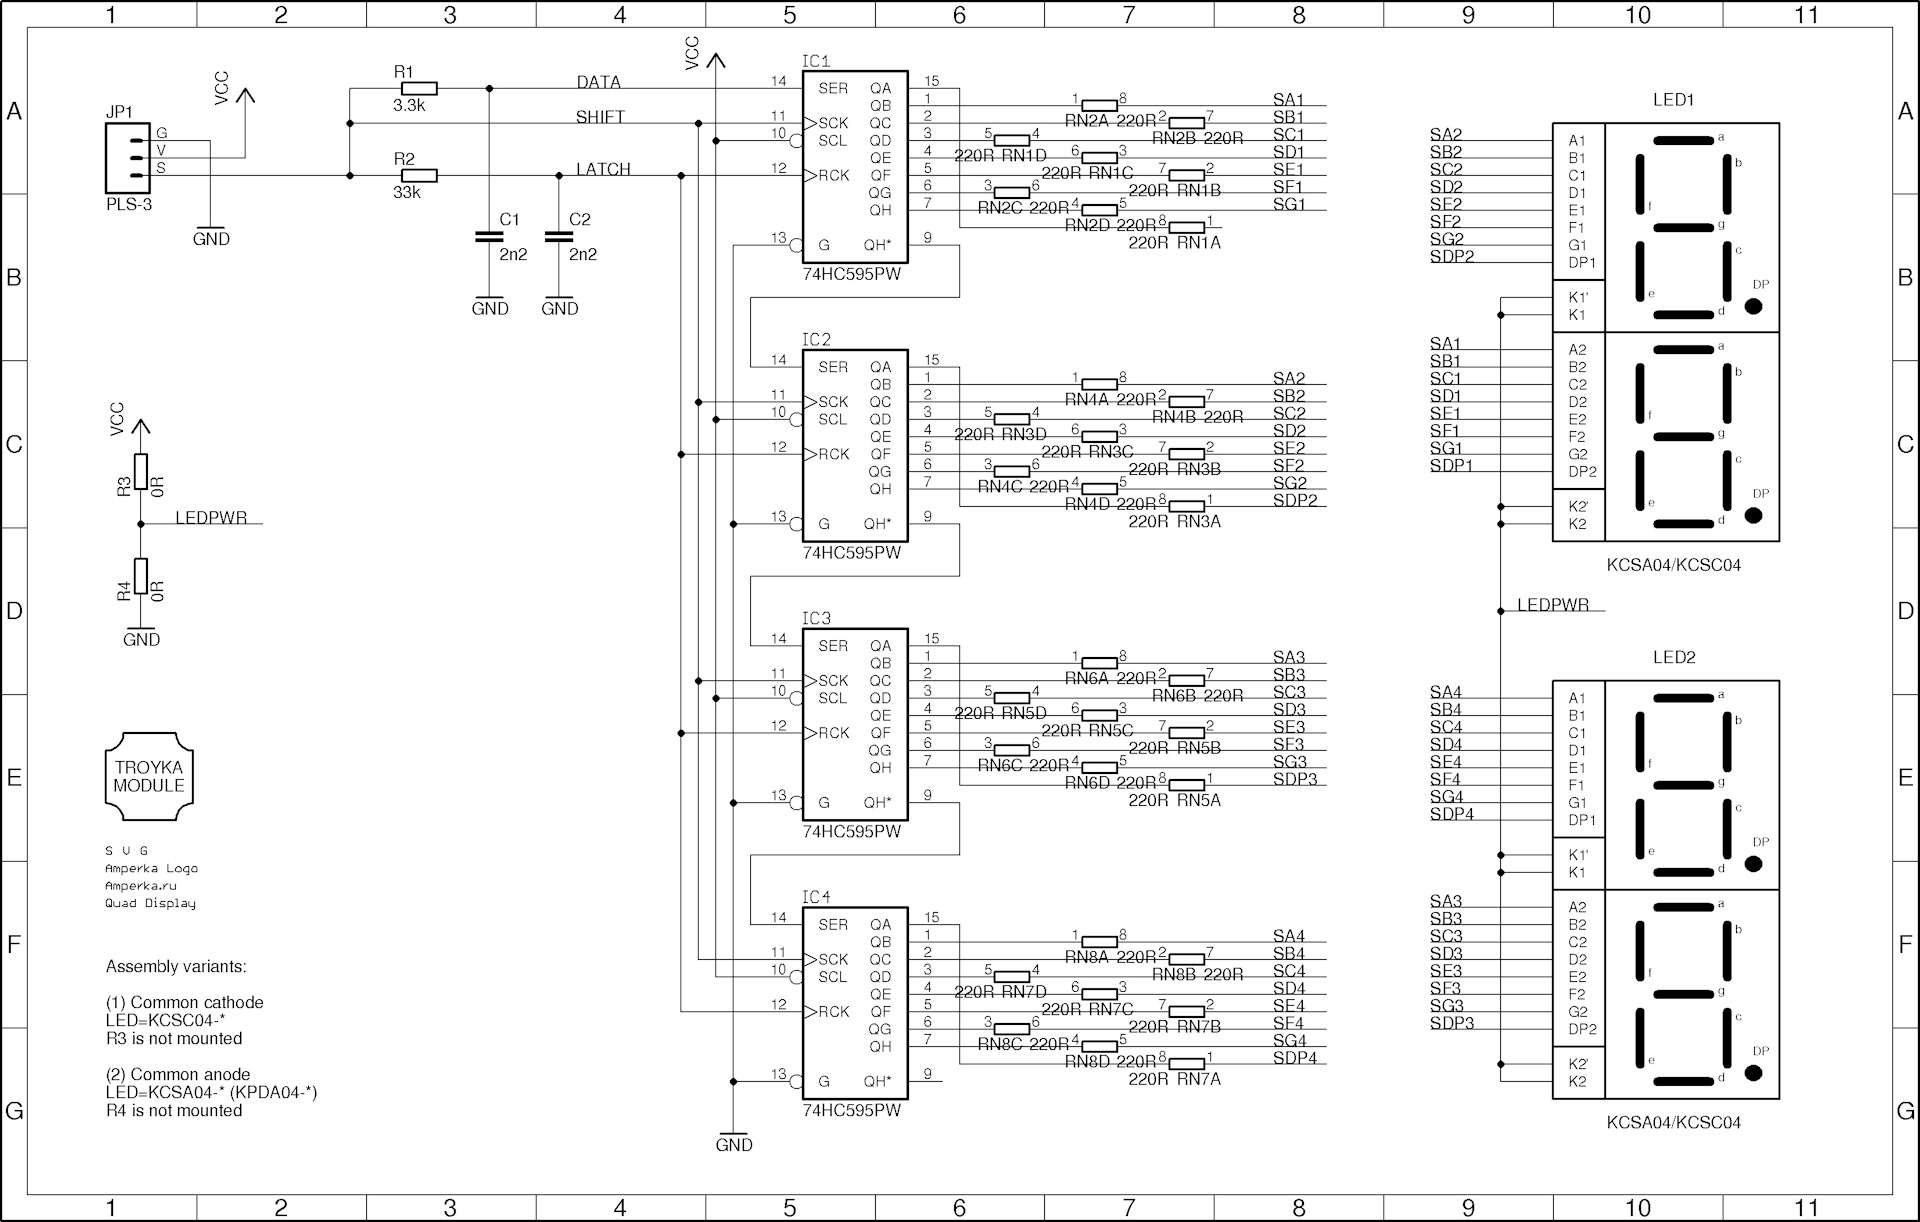Image resolution: width=1920 pixels, height=1222 pixels.
Task: Click the '(1) Common cathode' note
Action: click(185, 1002)
